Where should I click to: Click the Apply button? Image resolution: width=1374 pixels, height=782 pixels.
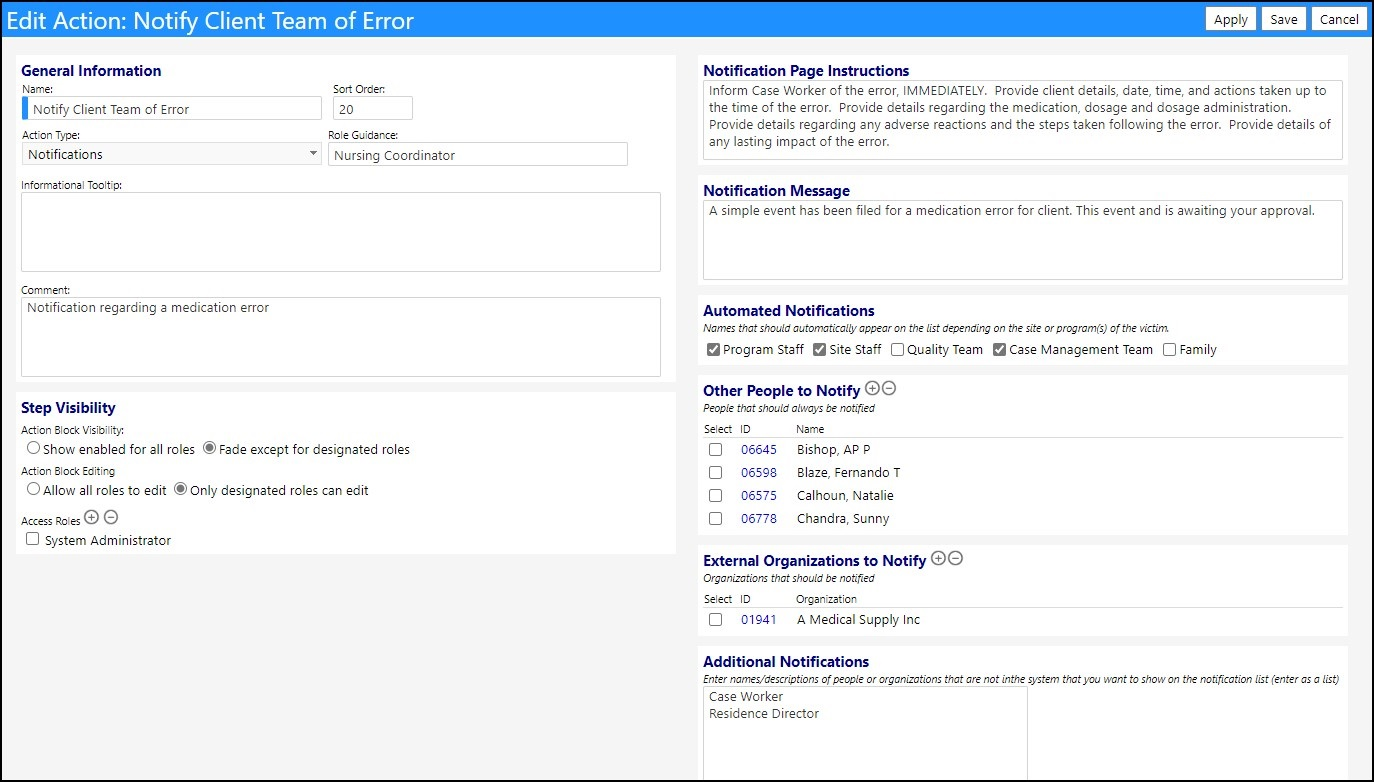1230,19
